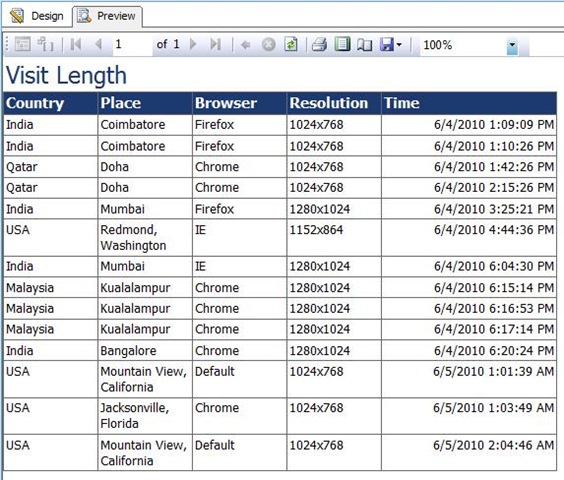Select the 6/5/2010 1:01:39 AM cell
Screen dimensions: 564x480
[469, 379]
